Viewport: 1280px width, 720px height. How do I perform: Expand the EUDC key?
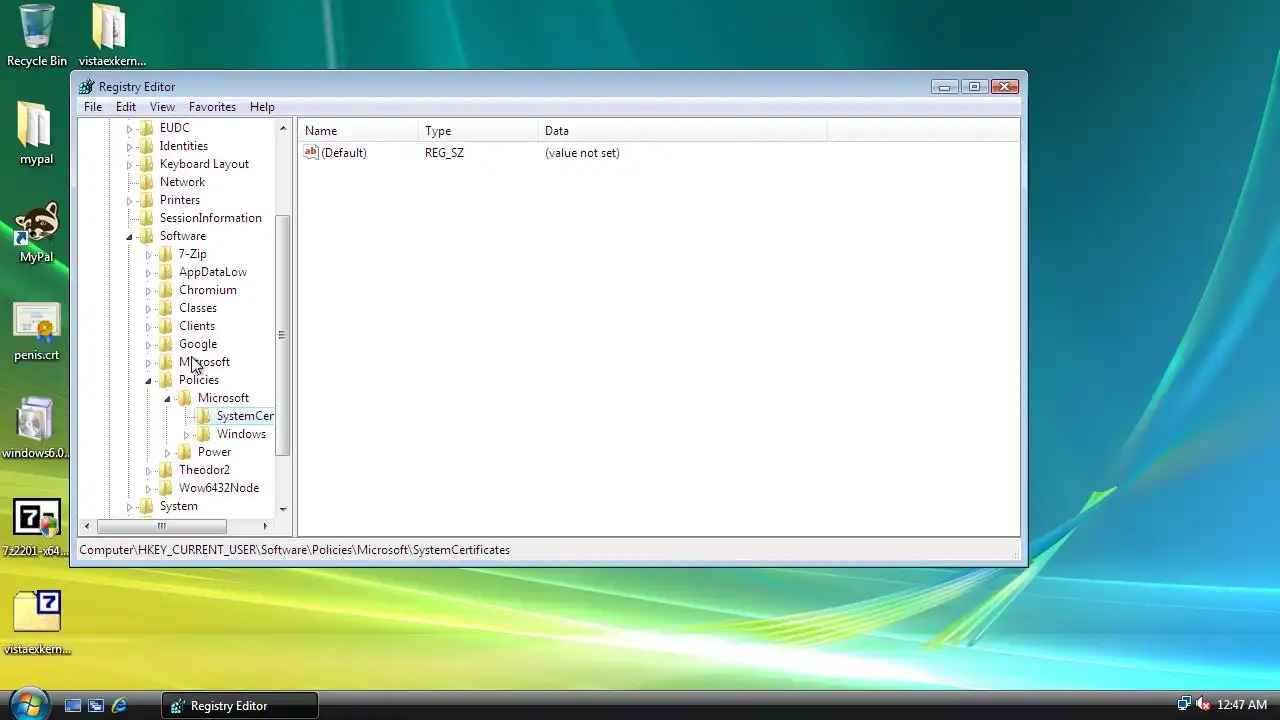point(129,128)
